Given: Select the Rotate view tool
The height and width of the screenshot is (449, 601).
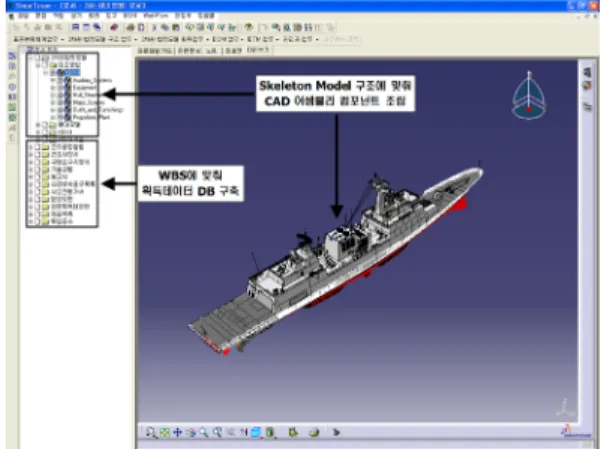Looking at the screenshot, I should click(x=191, y=433).
